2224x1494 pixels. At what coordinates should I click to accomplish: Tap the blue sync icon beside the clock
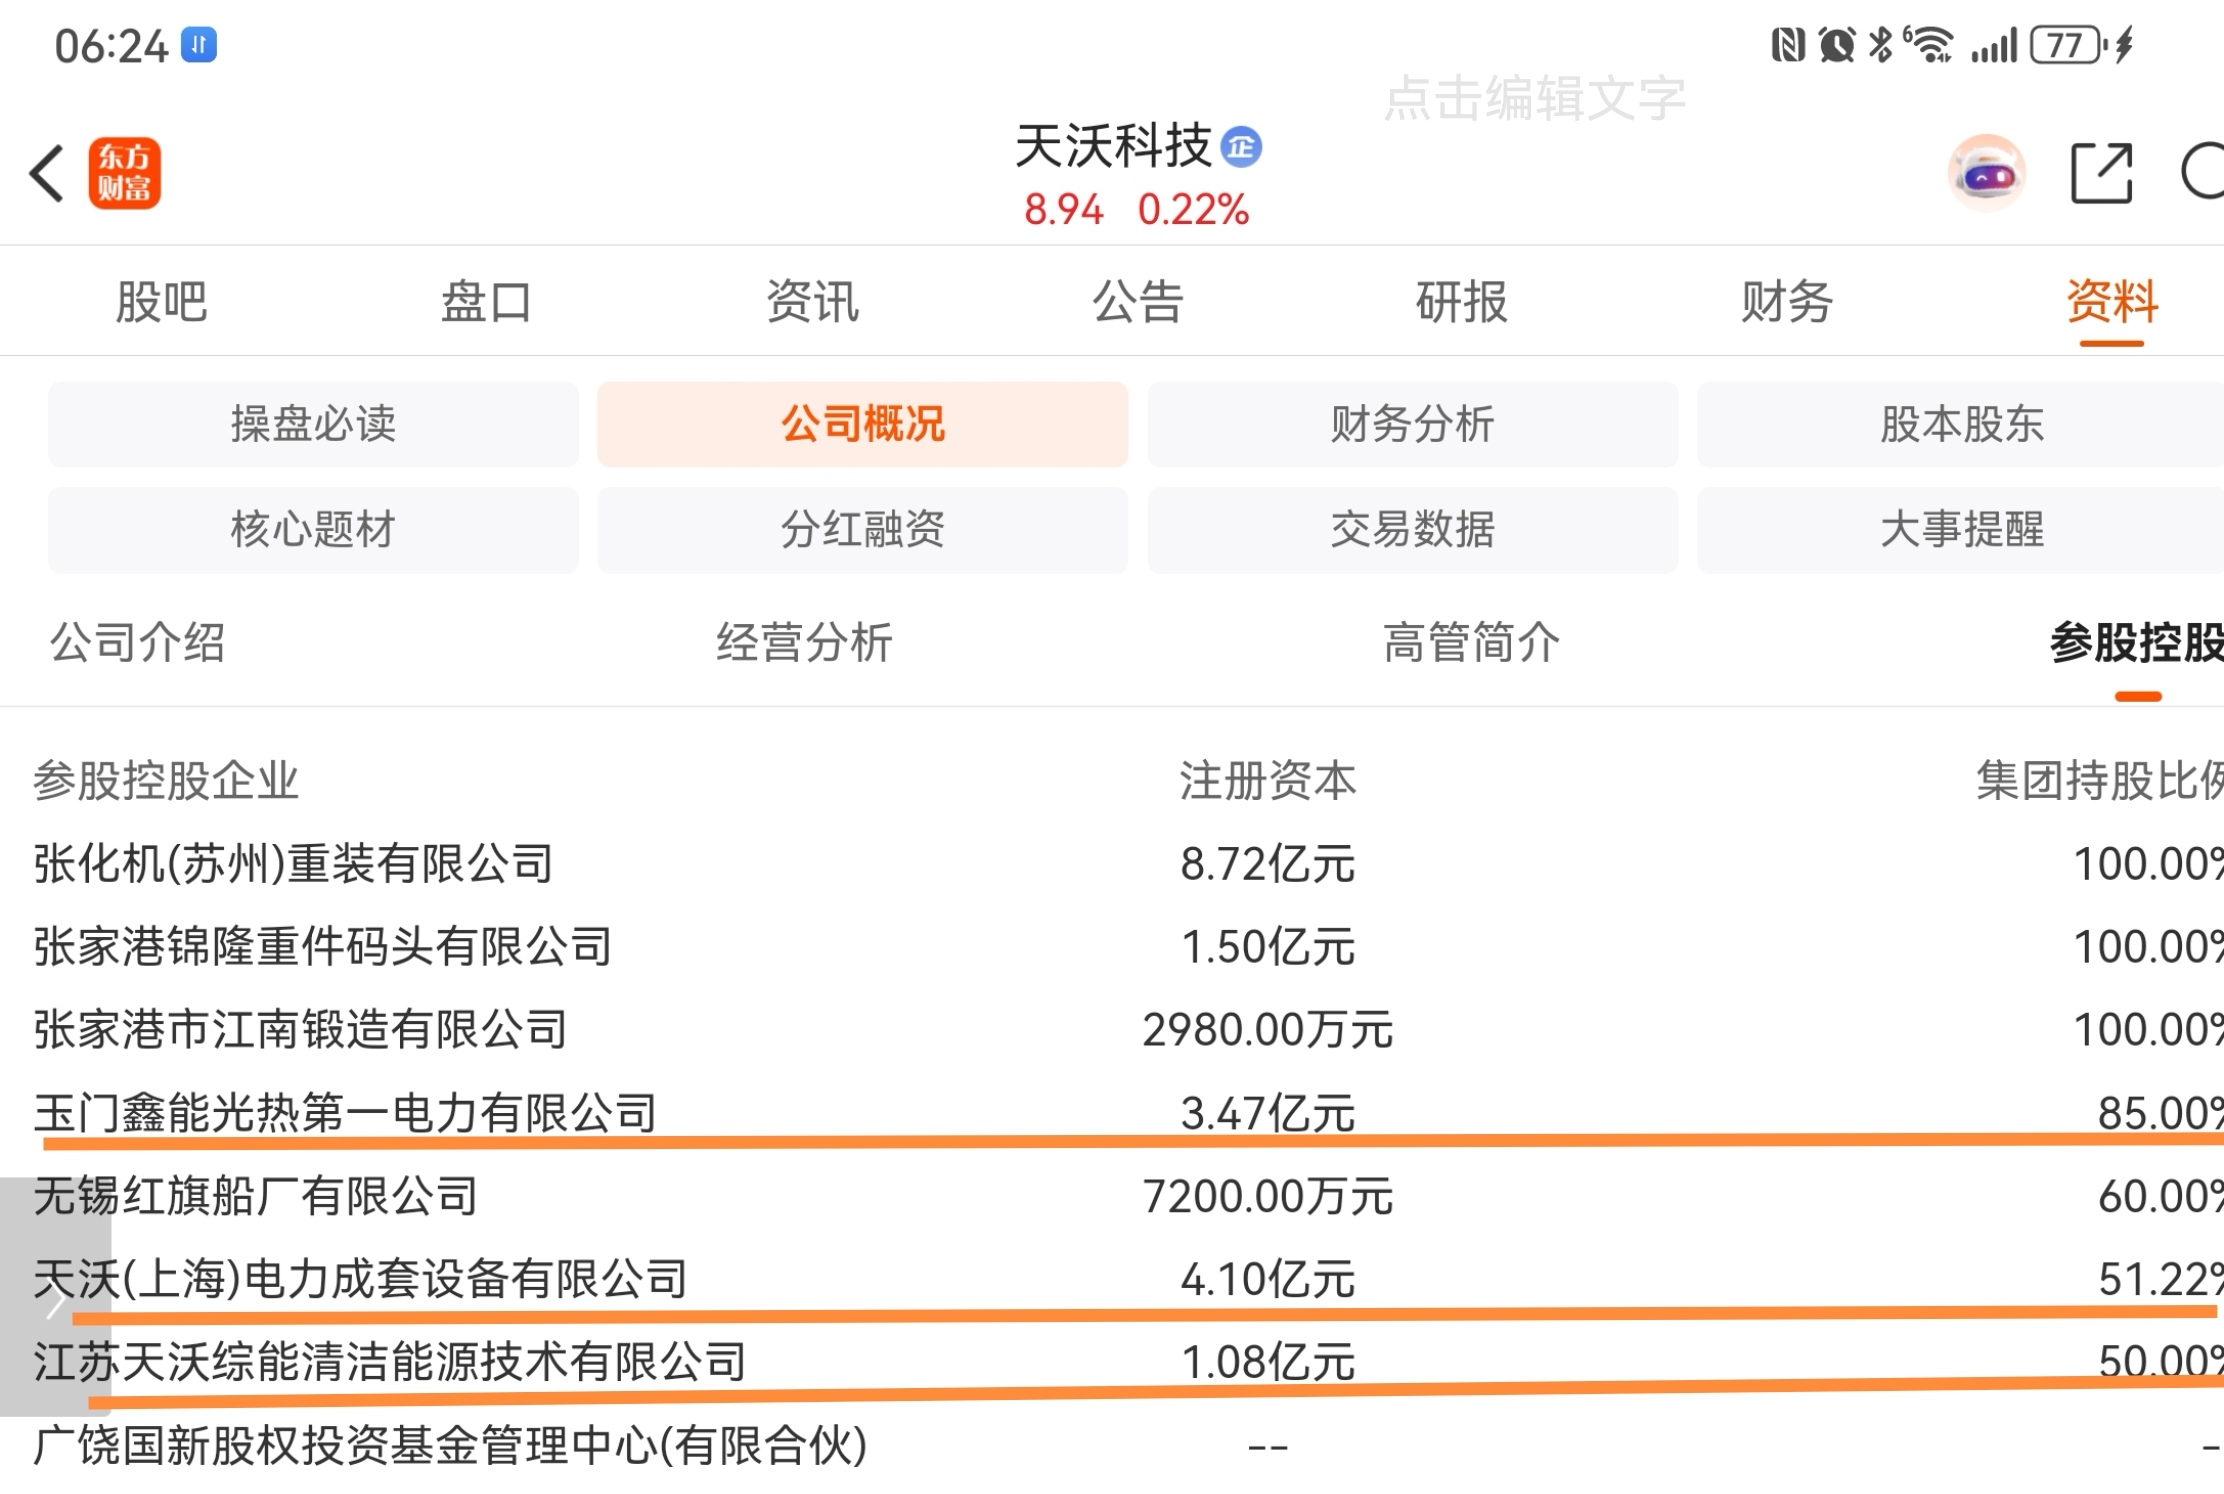pos(199,45)
